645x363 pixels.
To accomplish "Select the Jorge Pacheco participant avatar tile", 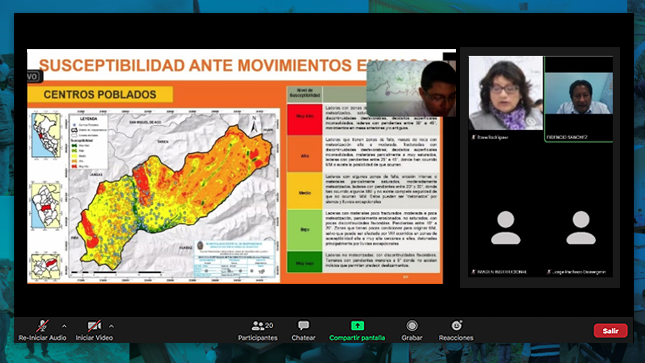I will (x=580, y=230).
